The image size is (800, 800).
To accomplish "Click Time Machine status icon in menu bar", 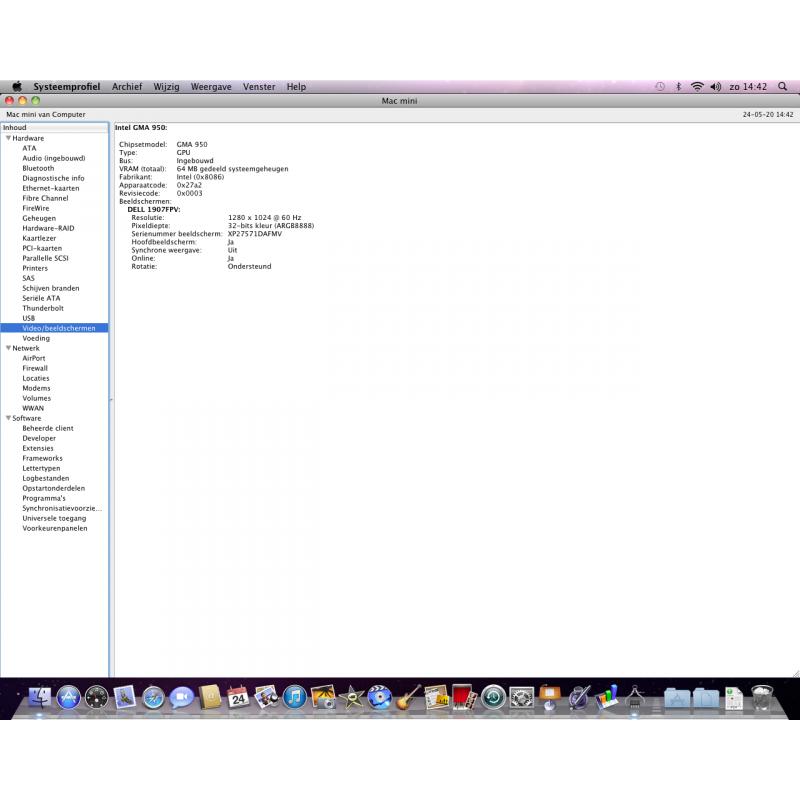I will pyautogui.click(x=660, y=87).
